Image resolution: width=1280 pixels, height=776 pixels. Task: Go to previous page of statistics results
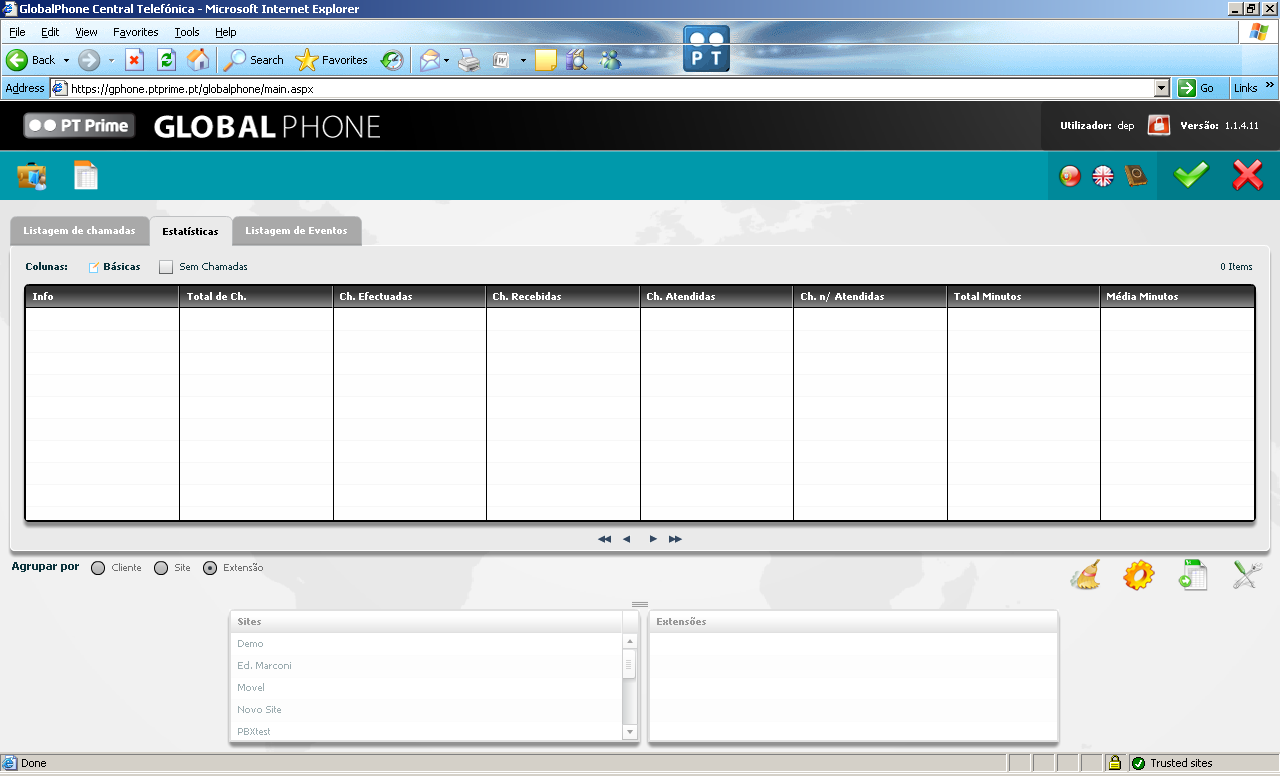tap(627, 539)
